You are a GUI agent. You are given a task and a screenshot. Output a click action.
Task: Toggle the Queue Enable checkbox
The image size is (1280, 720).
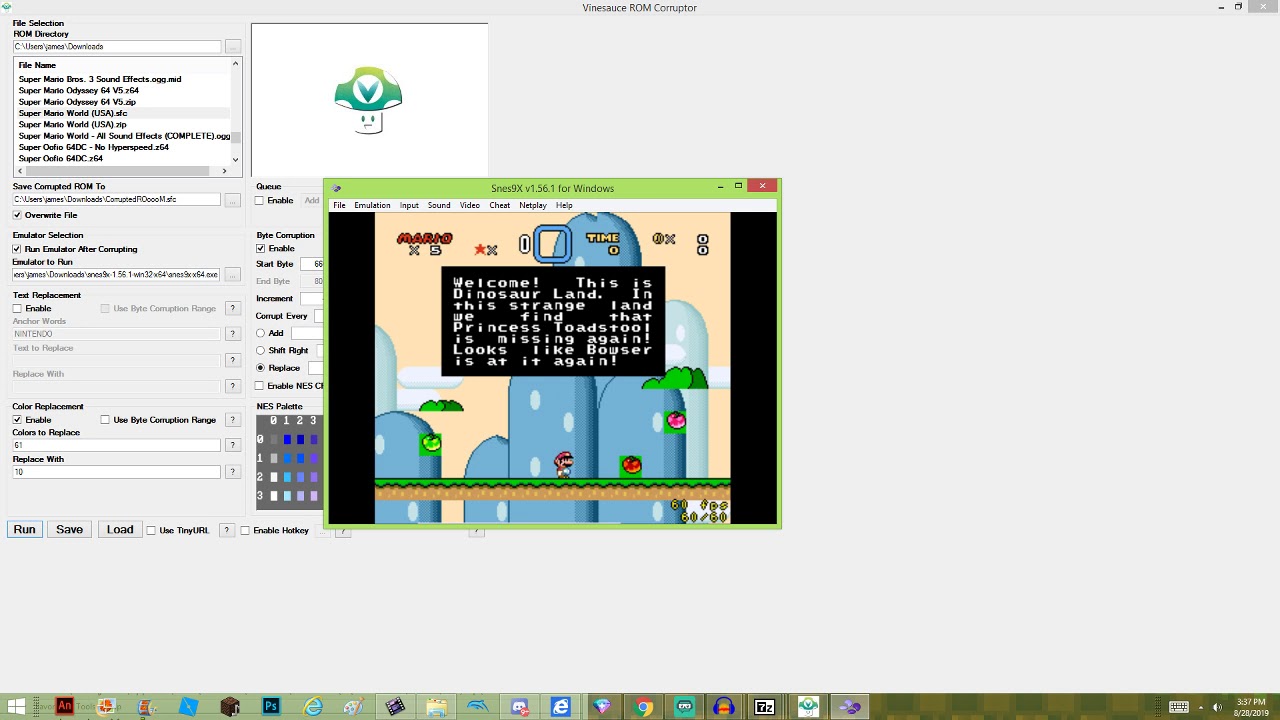(x=260, y=201)
